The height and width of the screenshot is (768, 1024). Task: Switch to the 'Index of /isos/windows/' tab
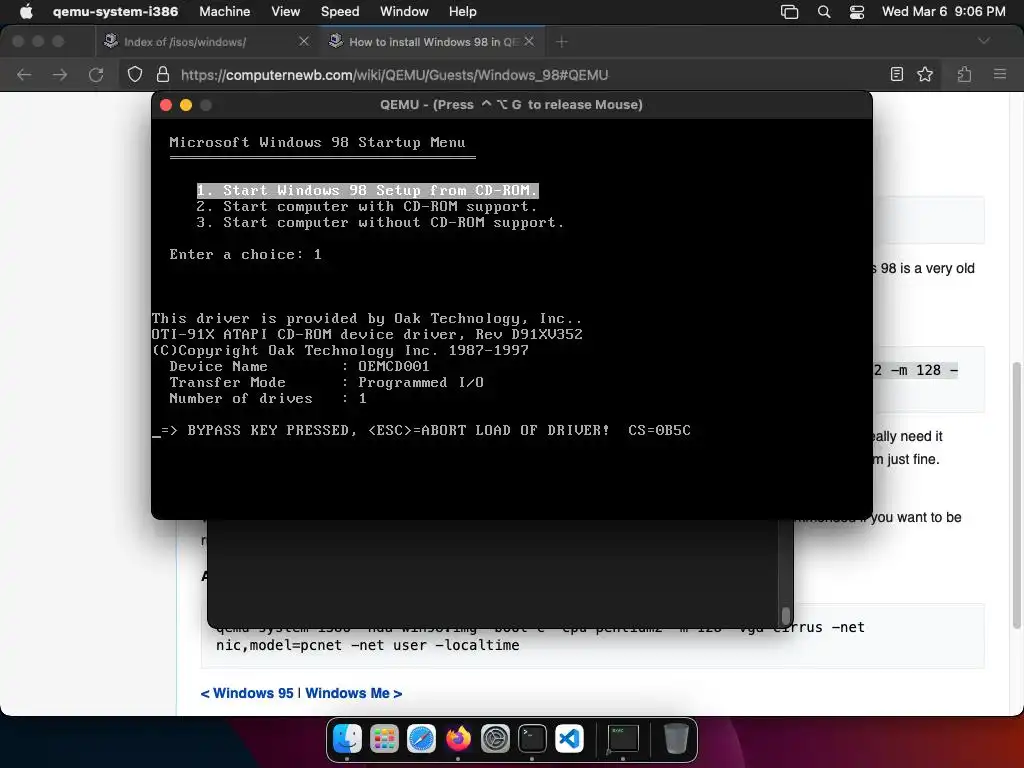(206, 42)
